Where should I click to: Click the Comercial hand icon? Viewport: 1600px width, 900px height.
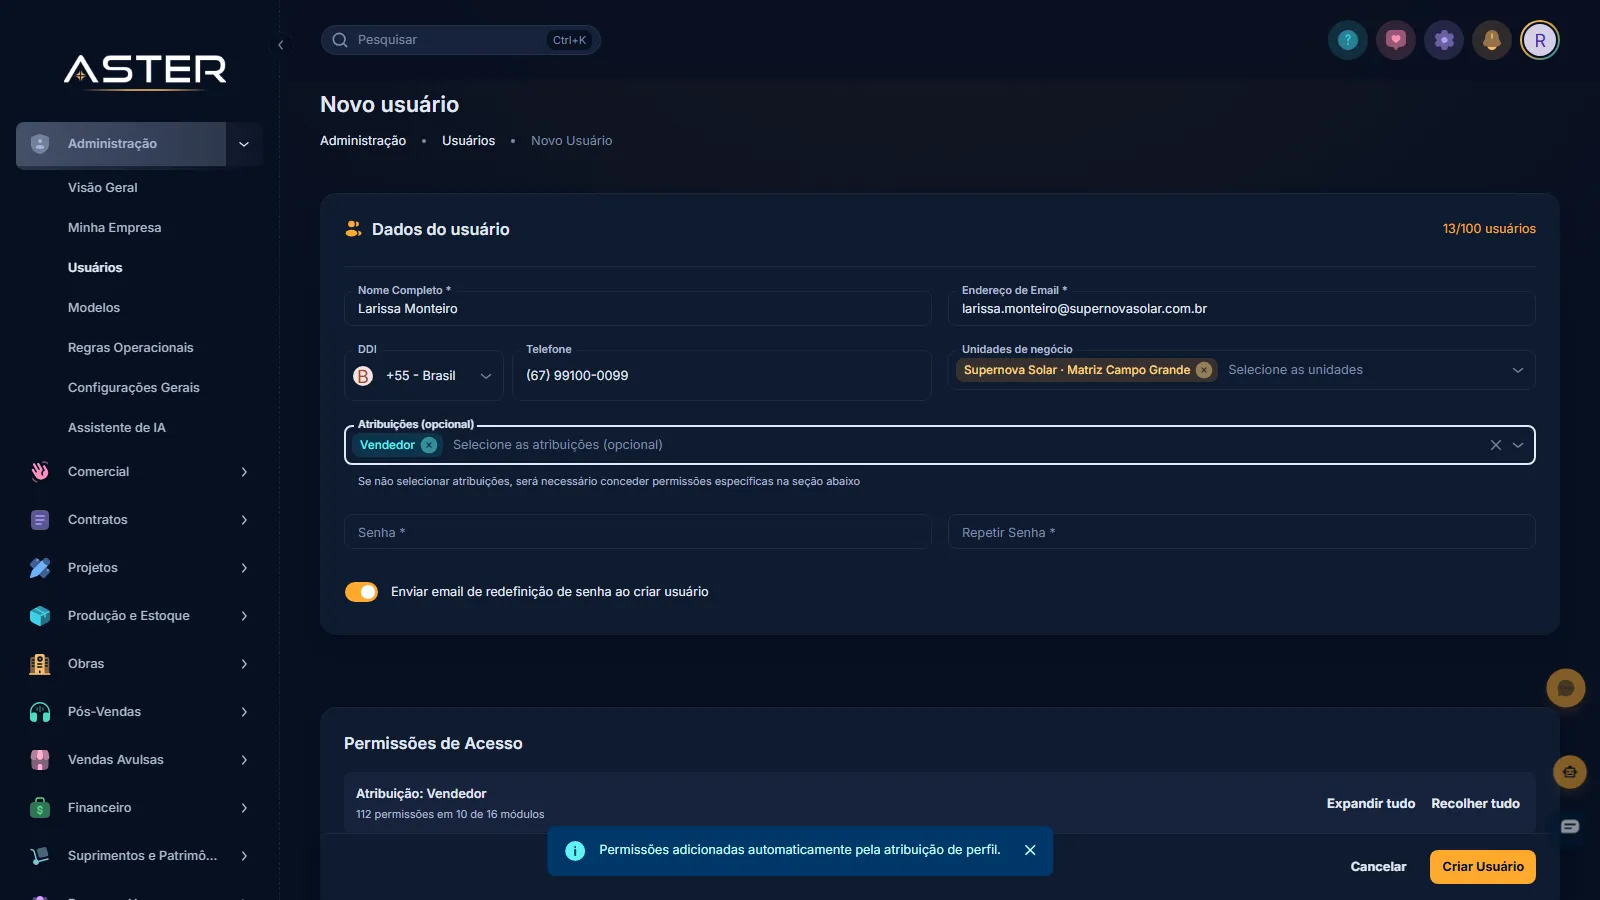click(40, 472)
